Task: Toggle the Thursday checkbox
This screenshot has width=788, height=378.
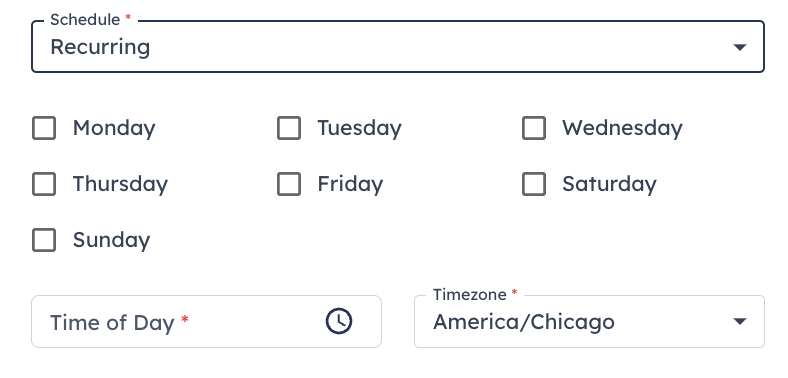Action: [x=44, y=184]
